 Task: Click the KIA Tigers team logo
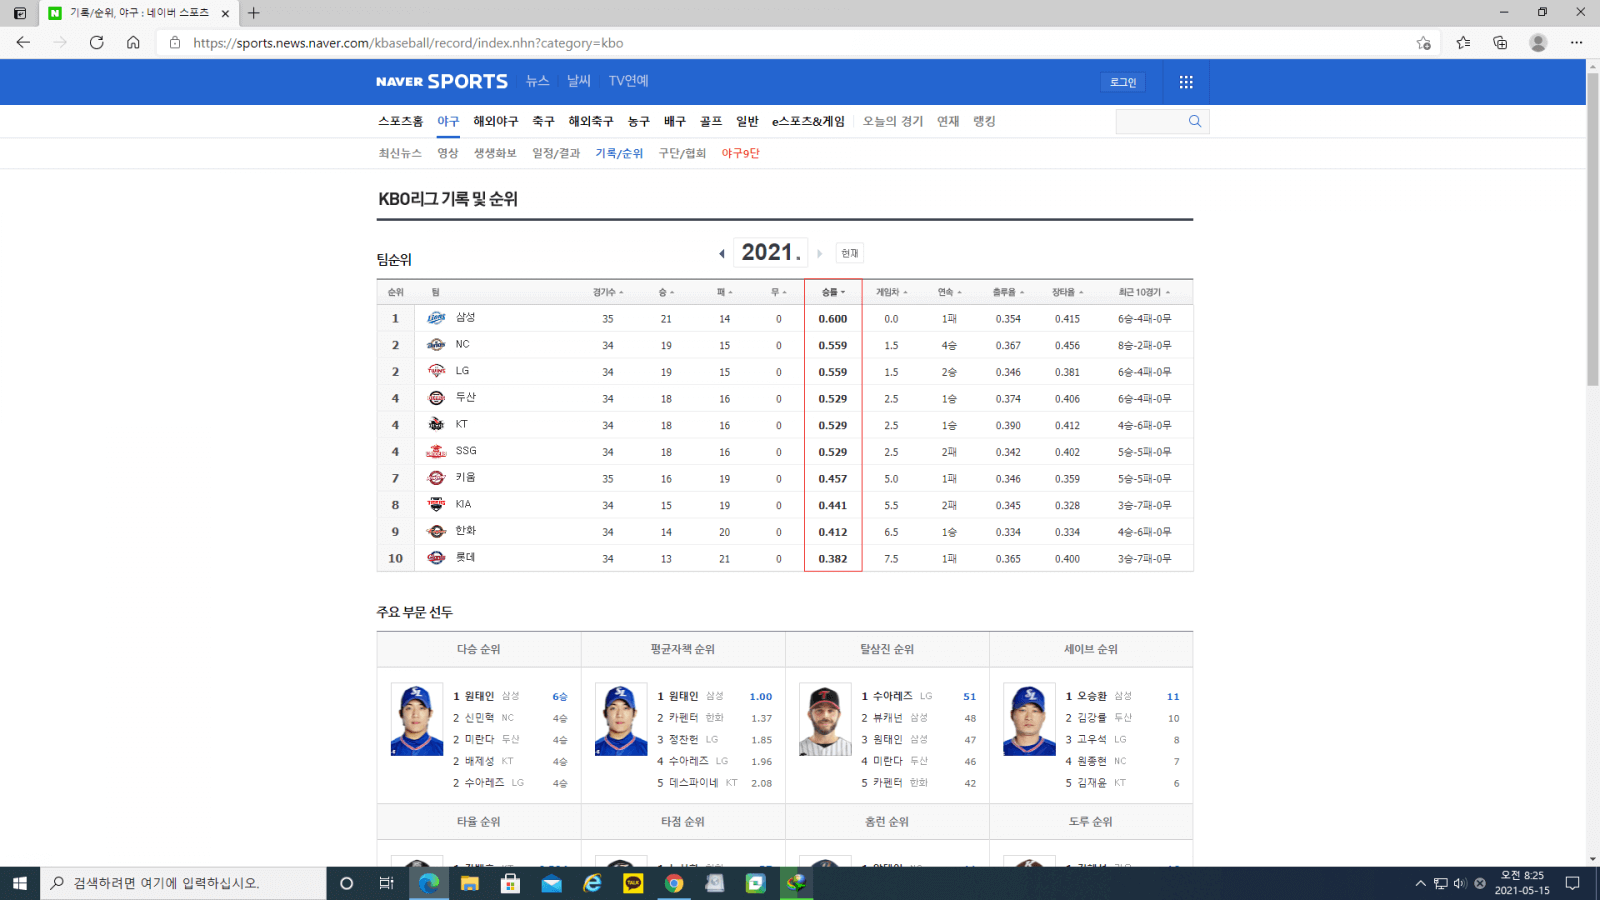(436, 505)
